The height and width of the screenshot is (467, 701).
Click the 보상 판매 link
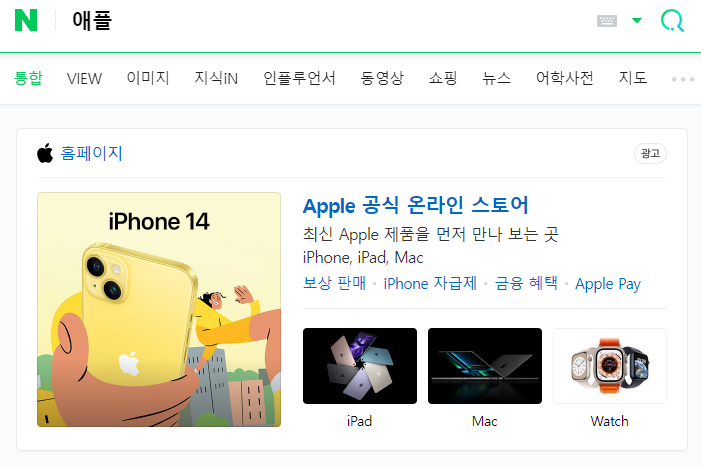pos(334,283)
